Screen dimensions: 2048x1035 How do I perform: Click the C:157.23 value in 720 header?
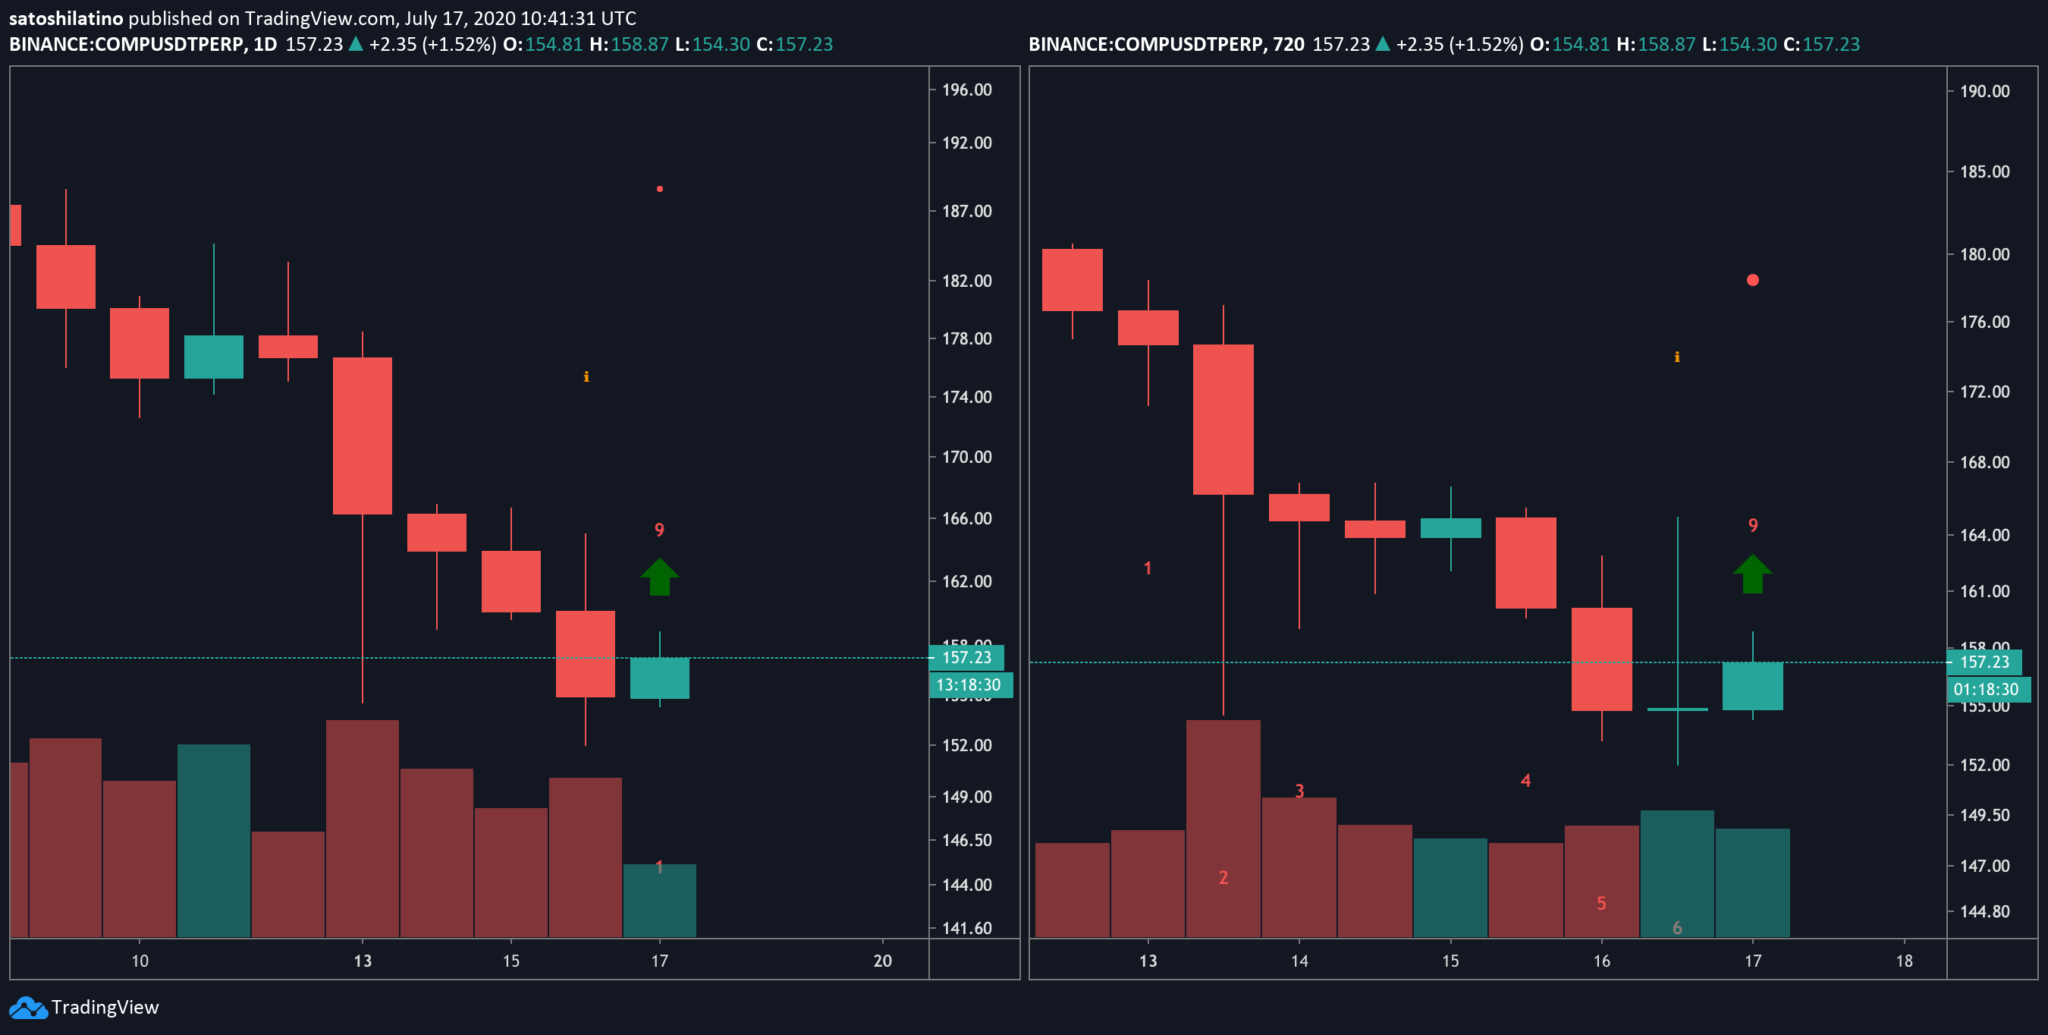pyautogui.click(x=1822, y=44)
